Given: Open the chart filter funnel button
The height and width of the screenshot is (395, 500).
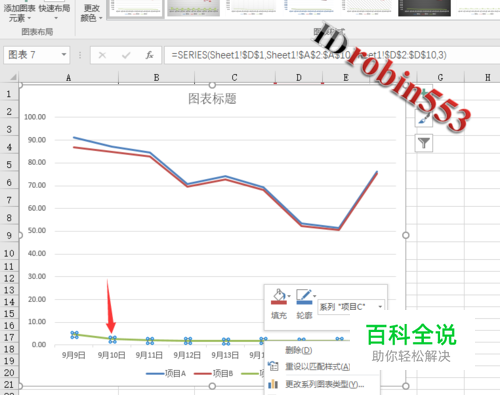Looking at the screenshot, I should point(424,143).
